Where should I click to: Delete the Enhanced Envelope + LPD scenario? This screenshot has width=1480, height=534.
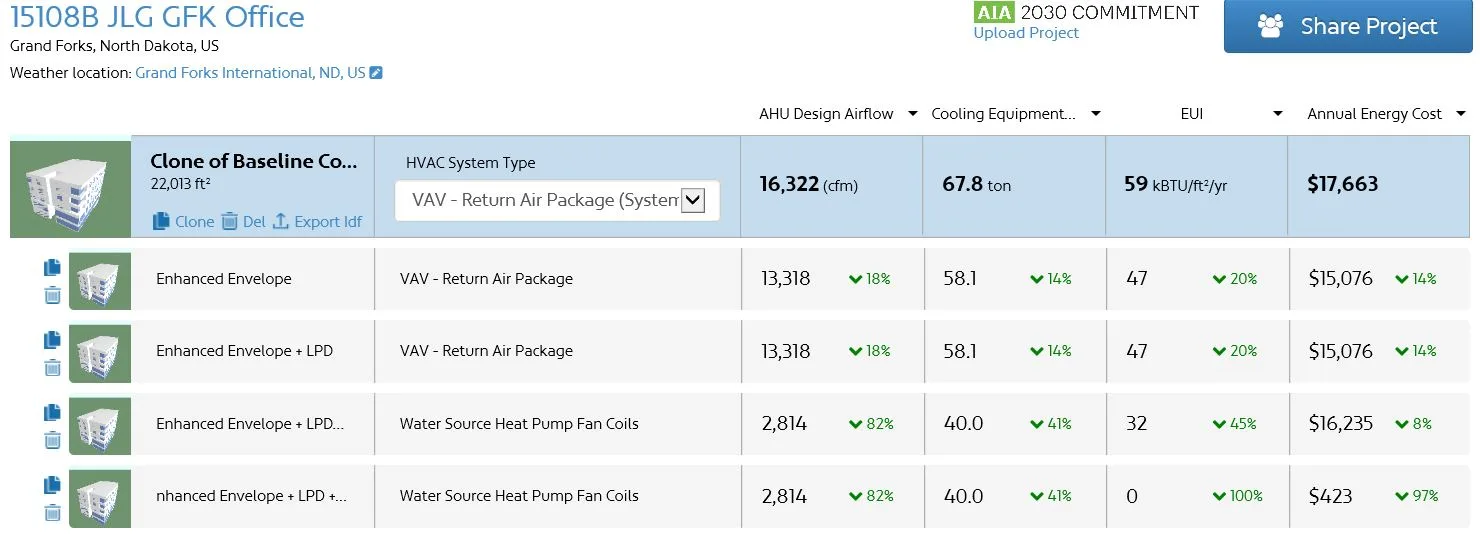pyautogui.click(x=52, y=367)
